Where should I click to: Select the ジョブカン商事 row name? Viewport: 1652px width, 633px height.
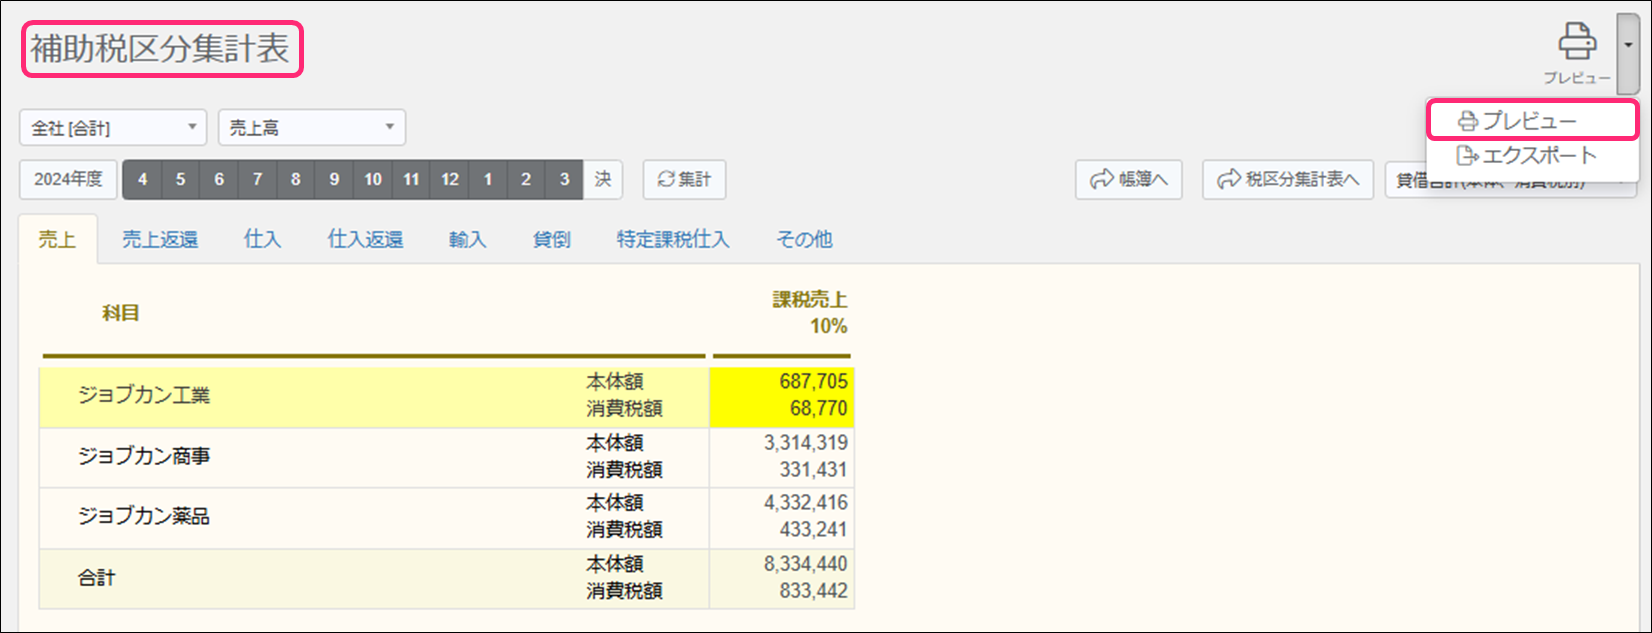click(144, 456)
